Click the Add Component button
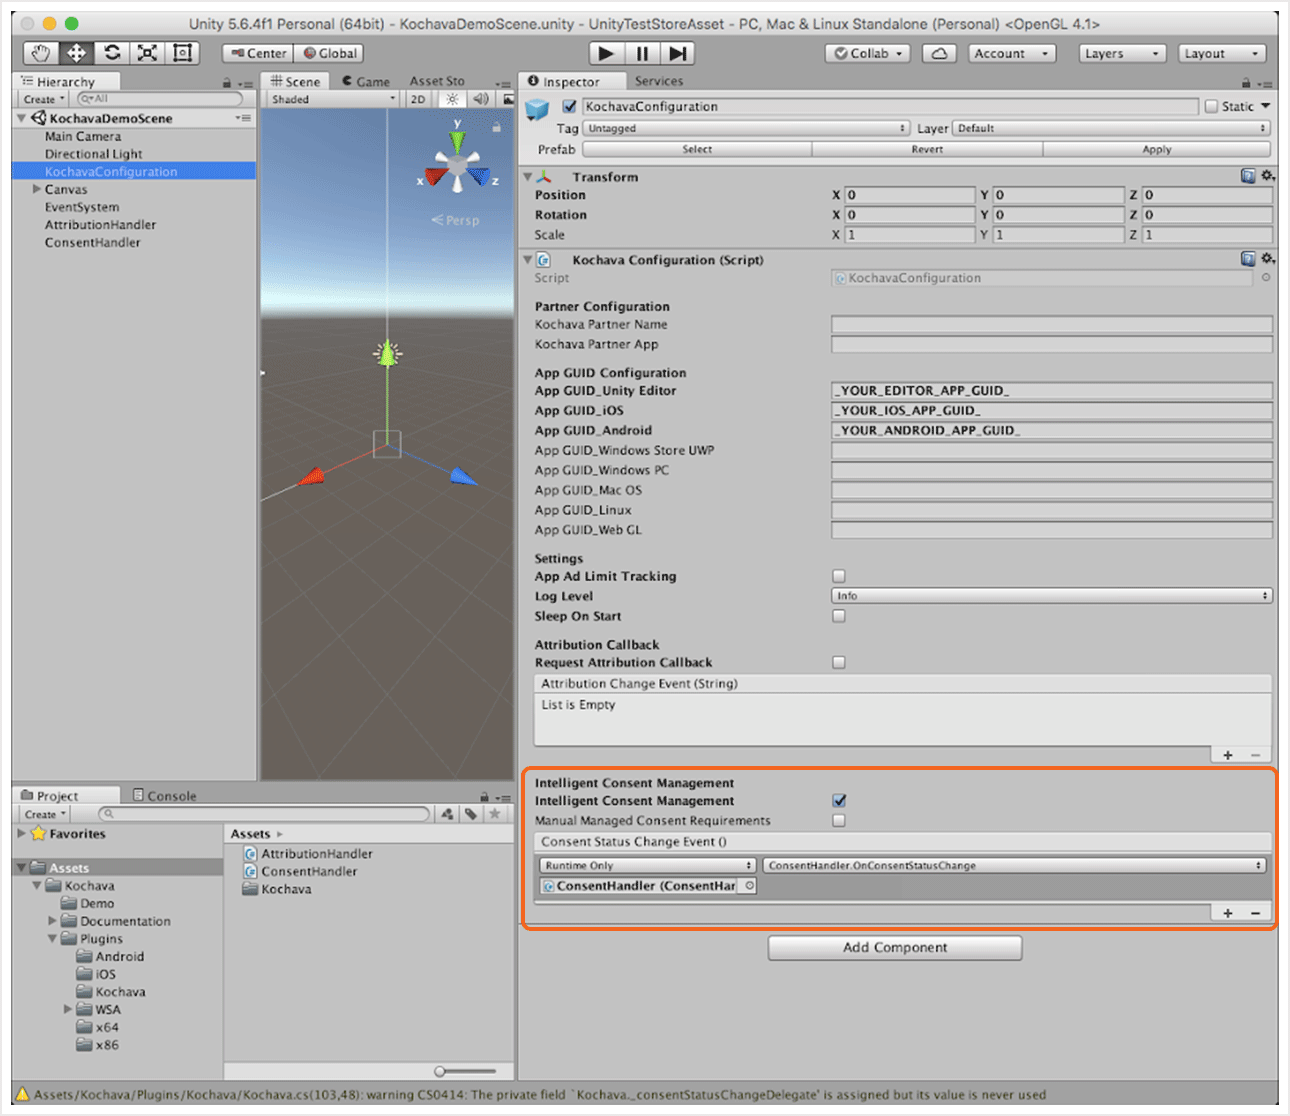1290x1116 pixels. [895, 947]
